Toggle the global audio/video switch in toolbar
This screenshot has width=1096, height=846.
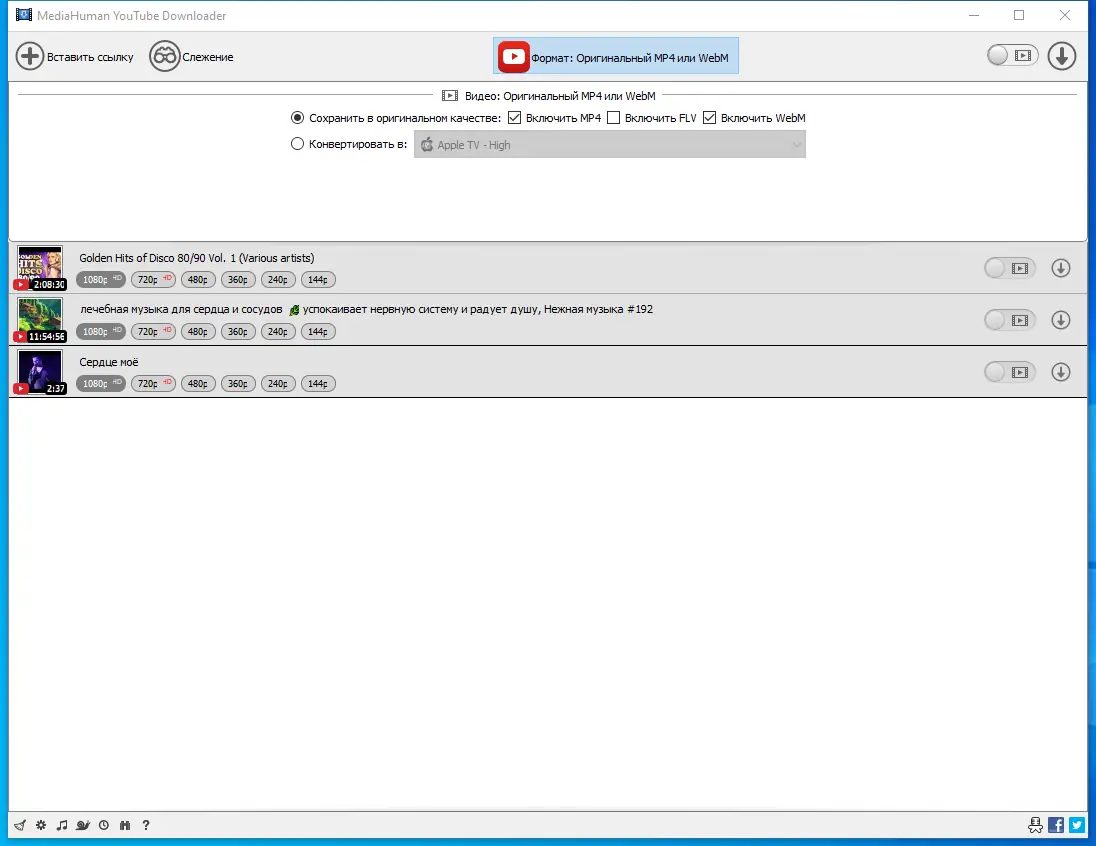pos(1012,55)
